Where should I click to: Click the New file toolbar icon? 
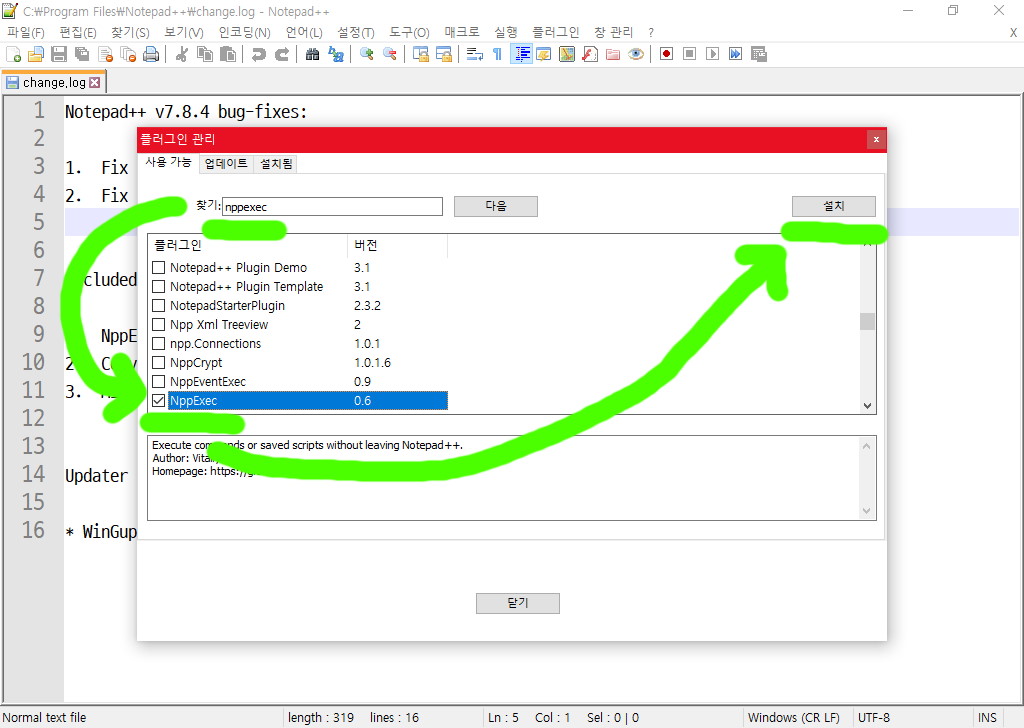14,54
